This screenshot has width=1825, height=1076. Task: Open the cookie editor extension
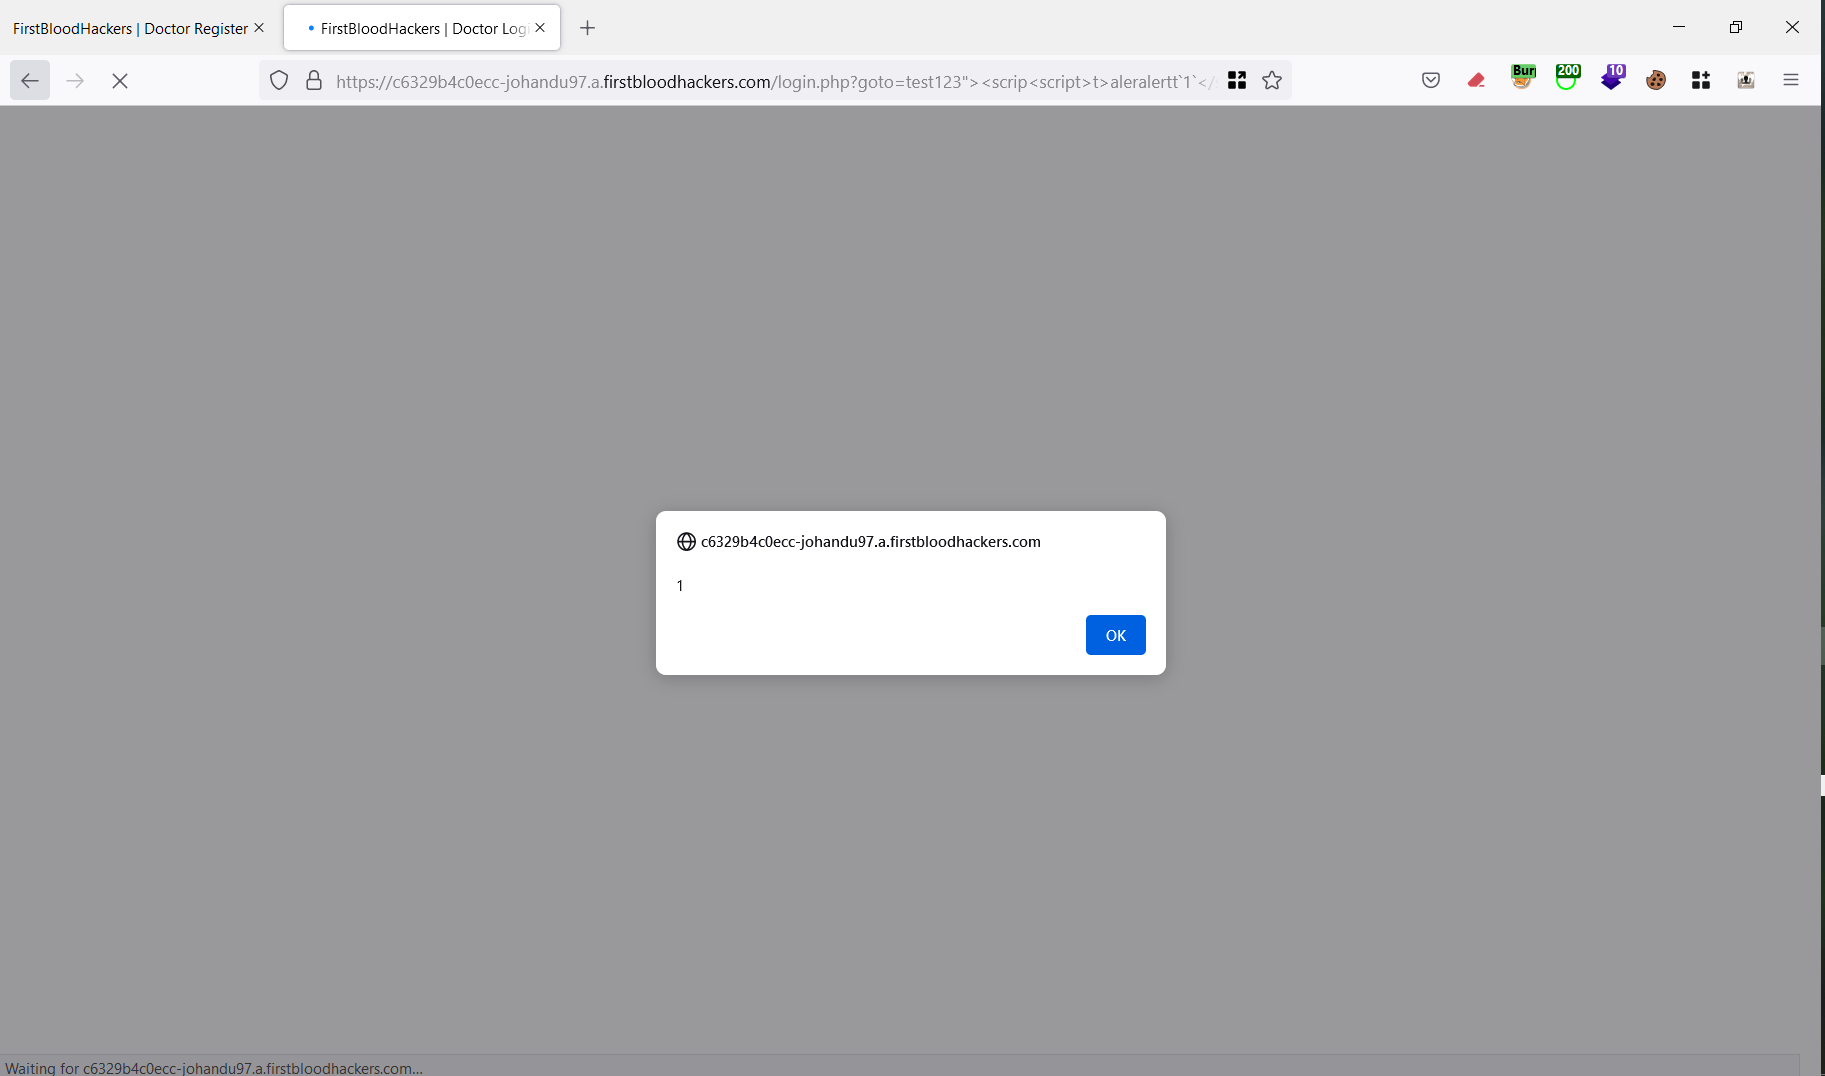[x=1656, y=81]
